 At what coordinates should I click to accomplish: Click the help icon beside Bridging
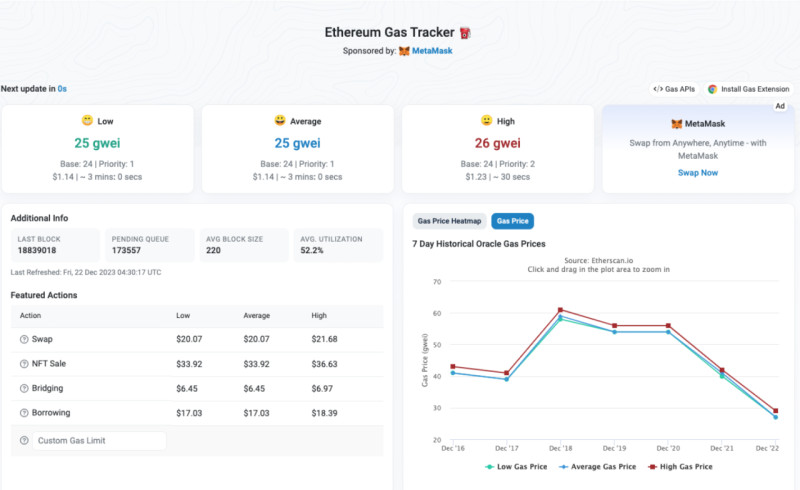pyautogui.click(x=24, y=388)
